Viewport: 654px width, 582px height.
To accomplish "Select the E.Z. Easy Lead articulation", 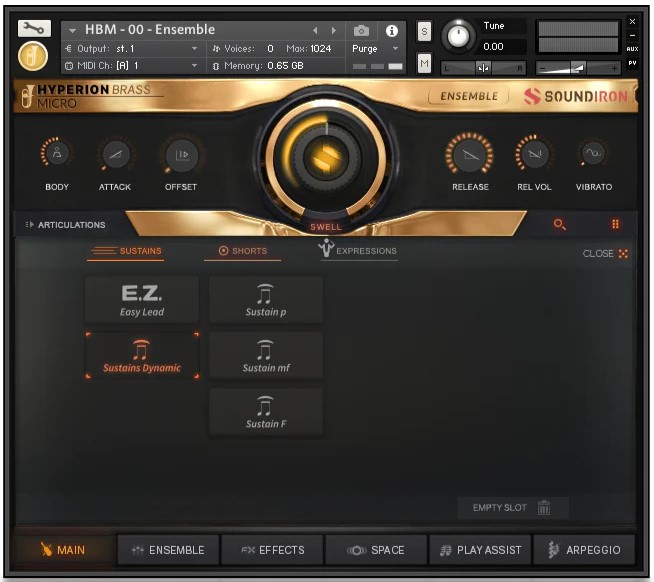I will [142, 300].
